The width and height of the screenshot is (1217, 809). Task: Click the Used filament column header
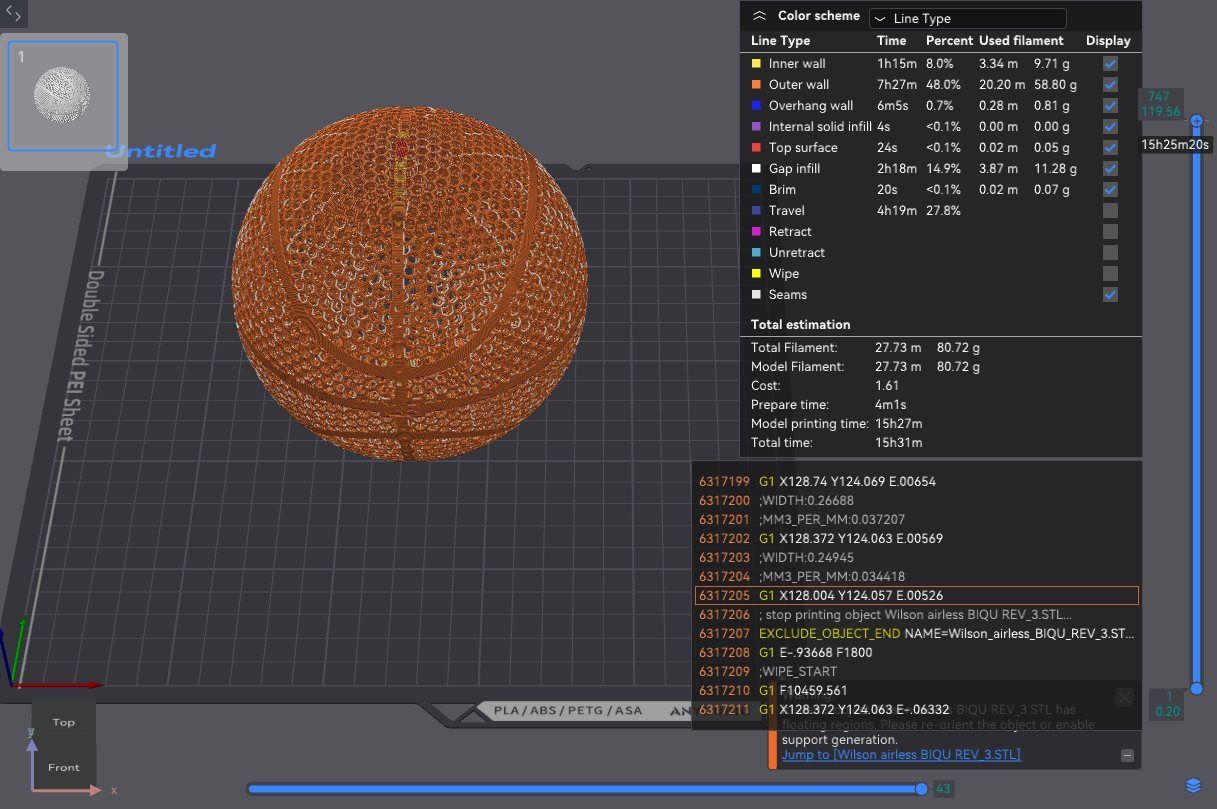click(x=1021, y=41)
